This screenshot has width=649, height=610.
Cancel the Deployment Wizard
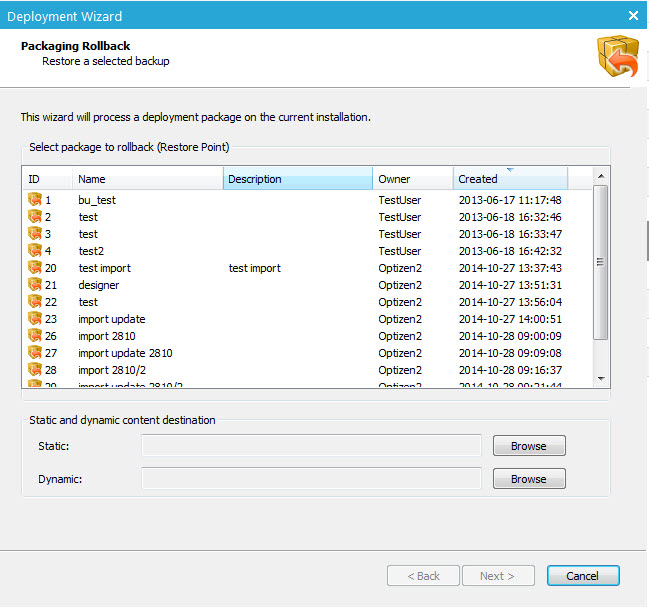click(583, 576)
